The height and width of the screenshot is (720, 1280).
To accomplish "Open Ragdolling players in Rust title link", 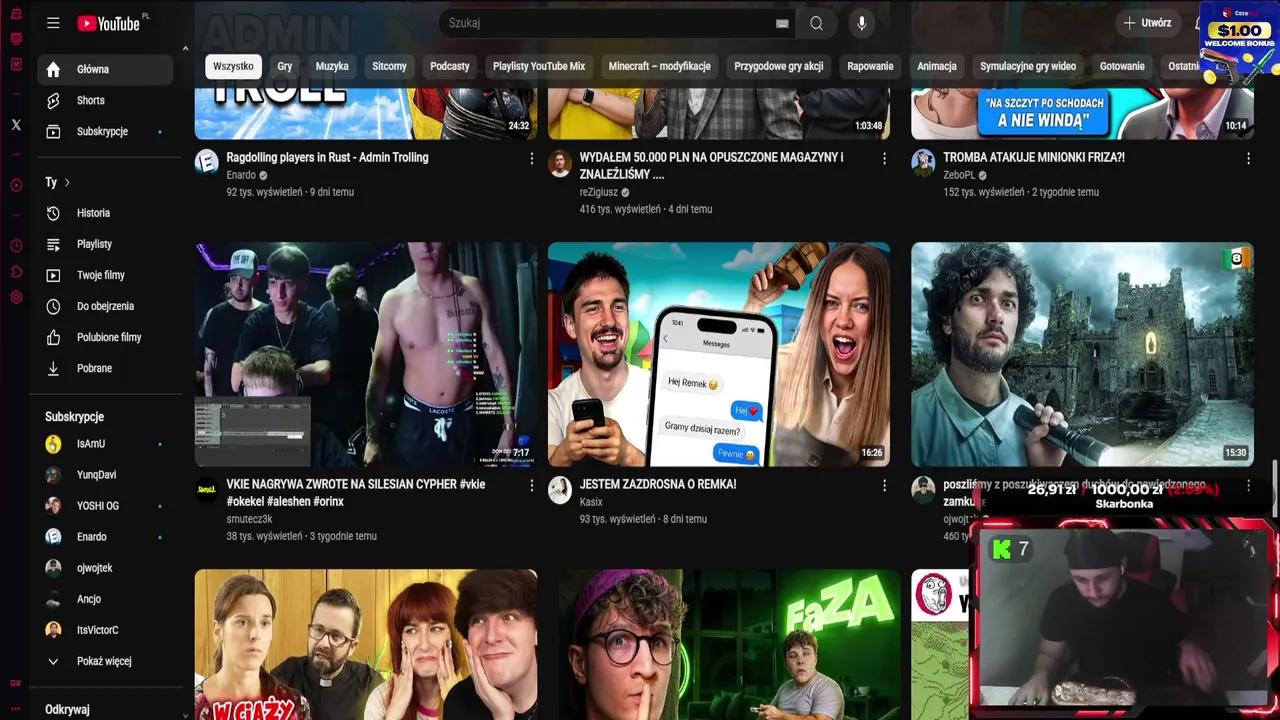I will coord(327,157).
